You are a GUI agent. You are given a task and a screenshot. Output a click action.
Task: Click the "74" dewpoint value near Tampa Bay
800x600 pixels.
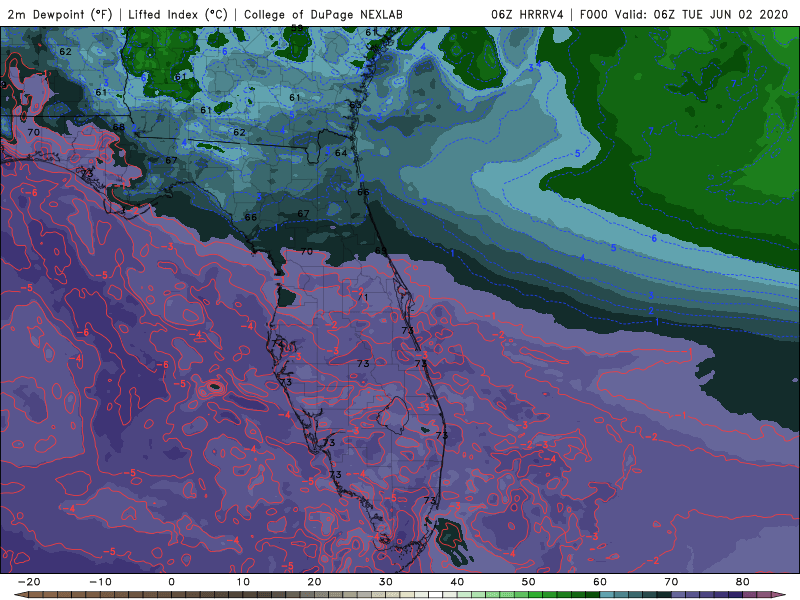[x=278, y=343]
